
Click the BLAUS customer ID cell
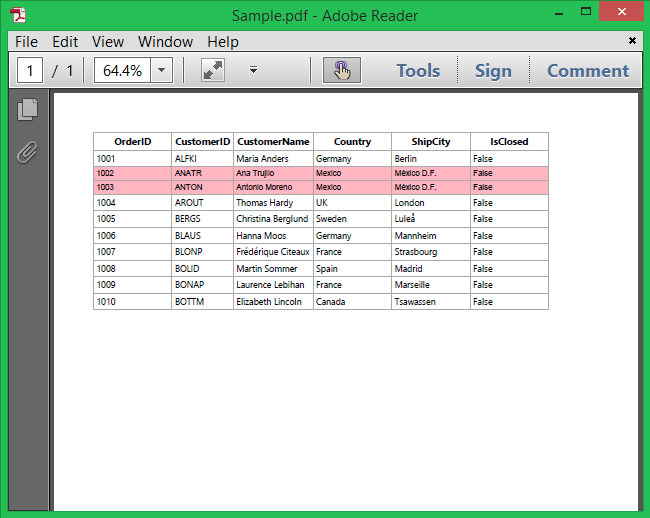202,236
